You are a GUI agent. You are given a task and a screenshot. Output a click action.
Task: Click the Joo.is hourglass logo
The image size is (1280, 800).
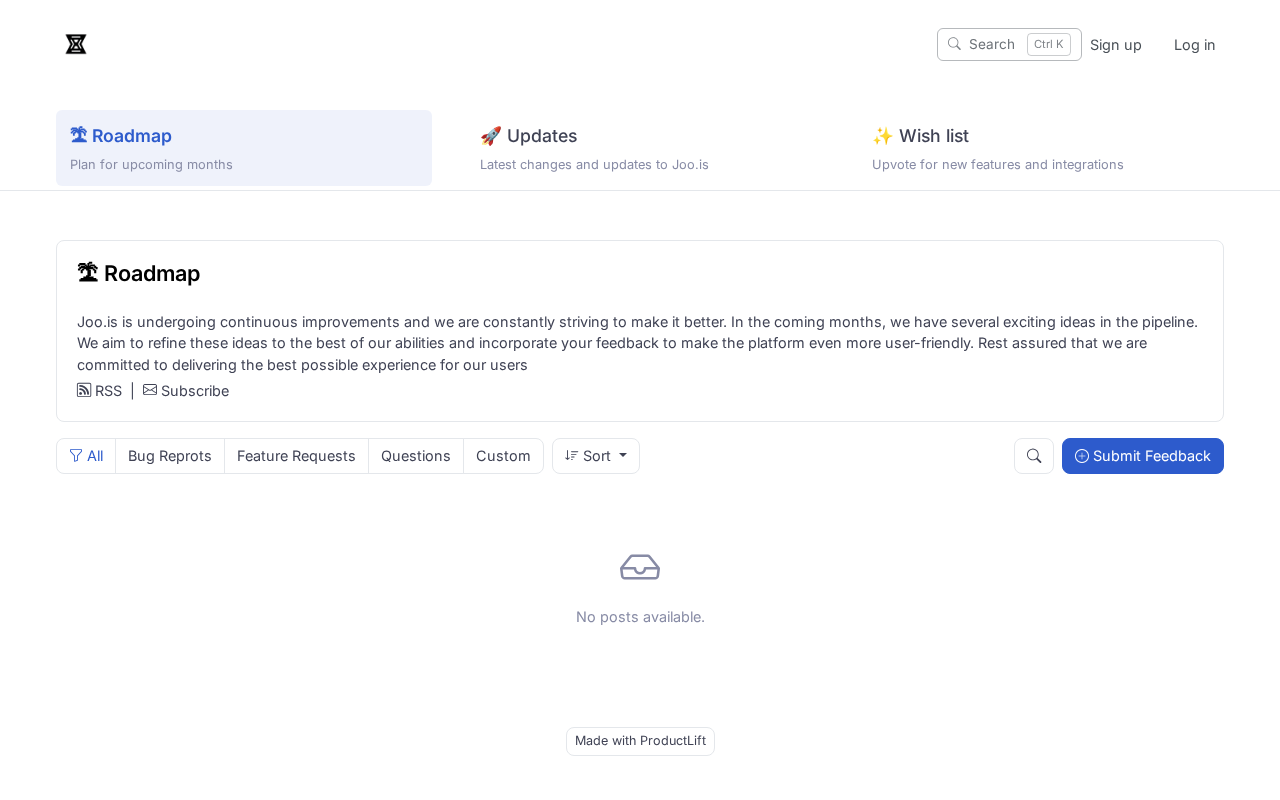pyautogui.click(x=76, y=44)
